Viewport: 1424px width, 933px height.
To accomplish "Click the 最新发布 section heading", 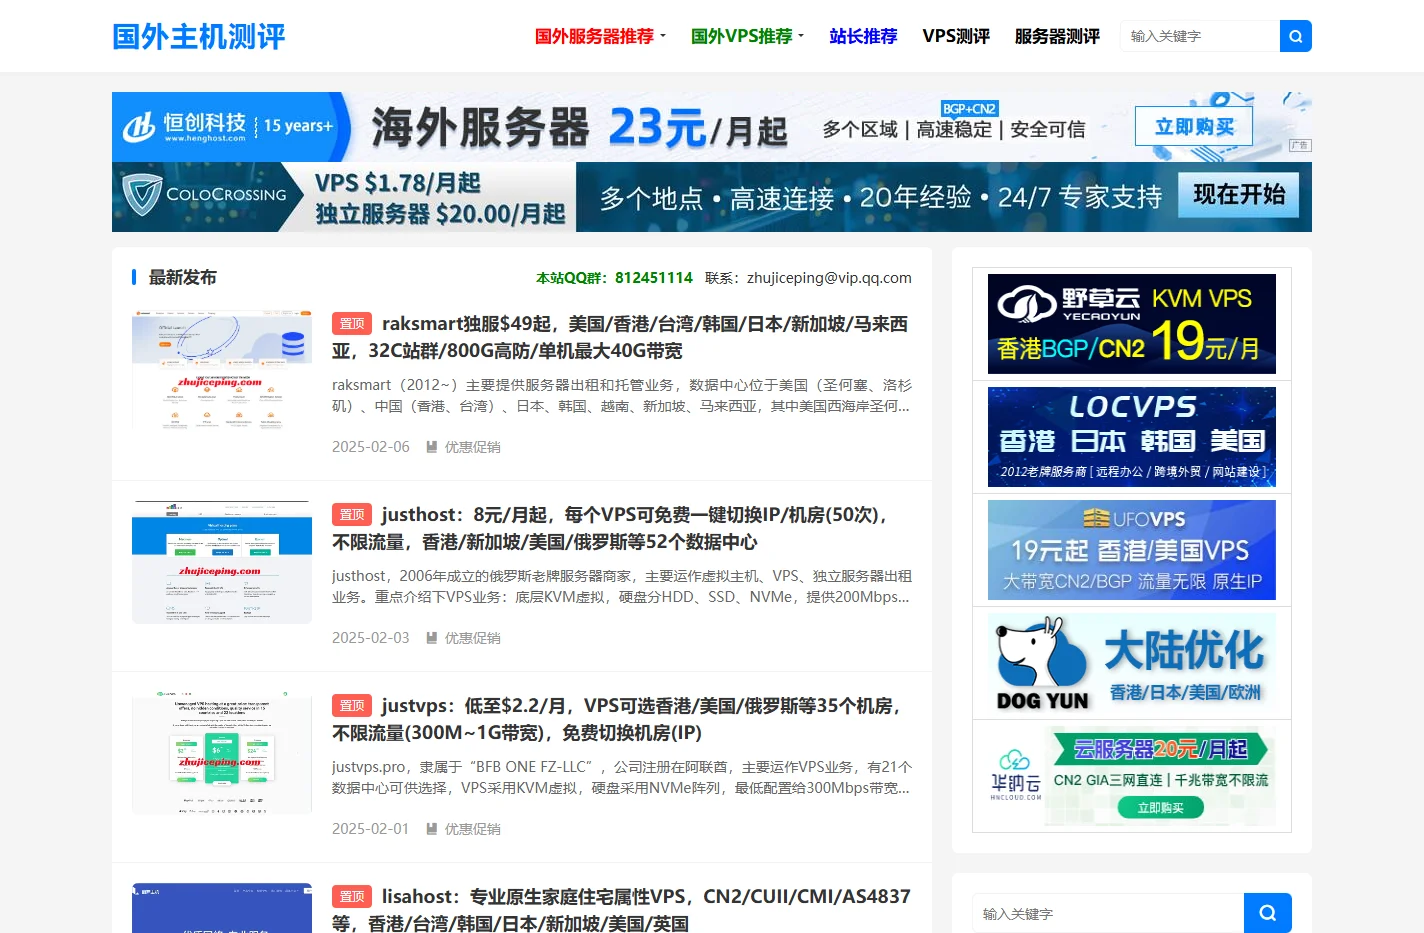I will point(182,277).
